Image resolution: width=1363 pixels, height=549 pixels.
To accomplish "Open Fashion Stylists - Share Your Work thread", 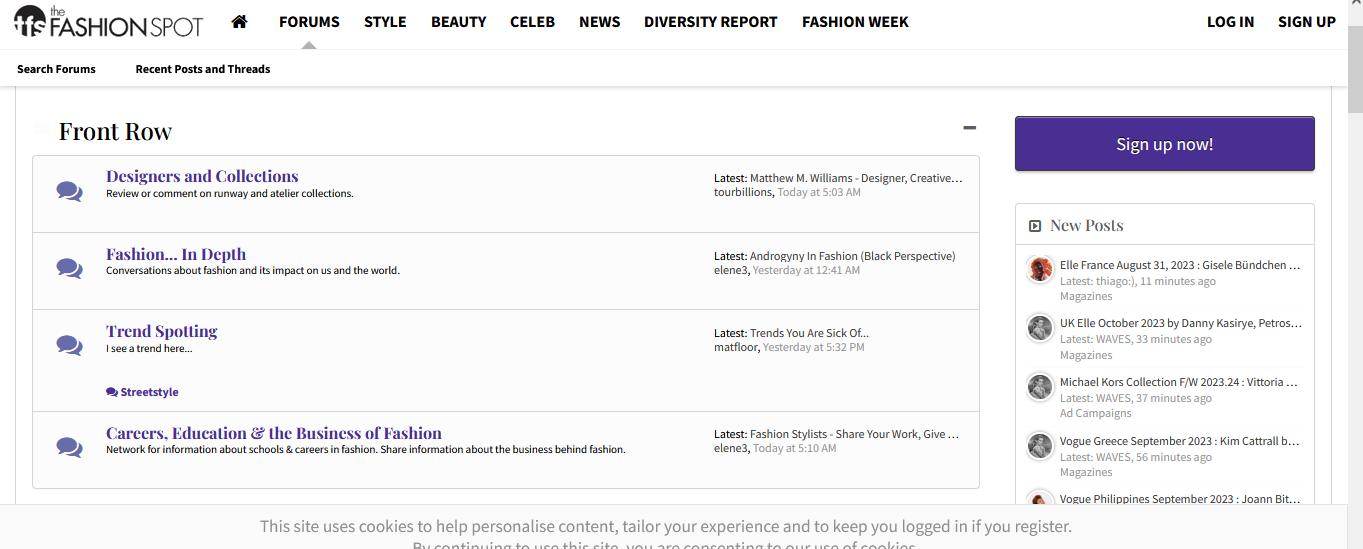I will pos(854,434).
